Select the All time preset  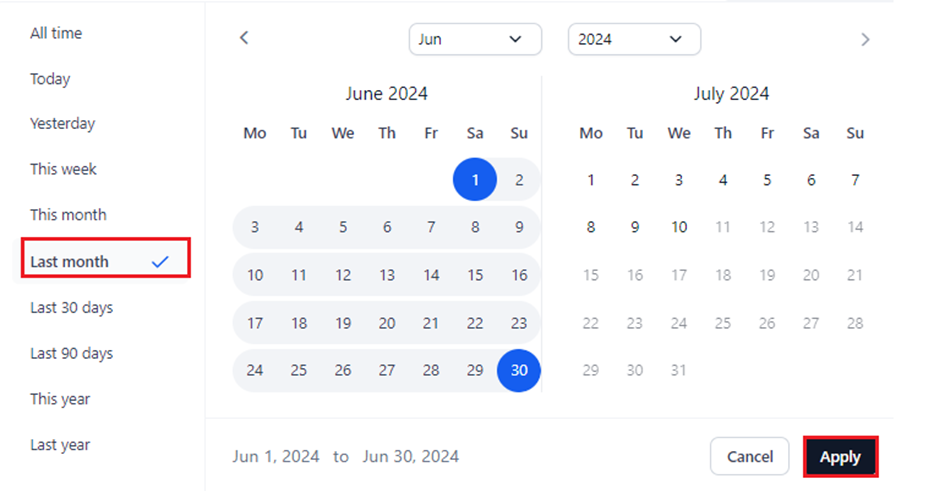[x=56, y=33]
